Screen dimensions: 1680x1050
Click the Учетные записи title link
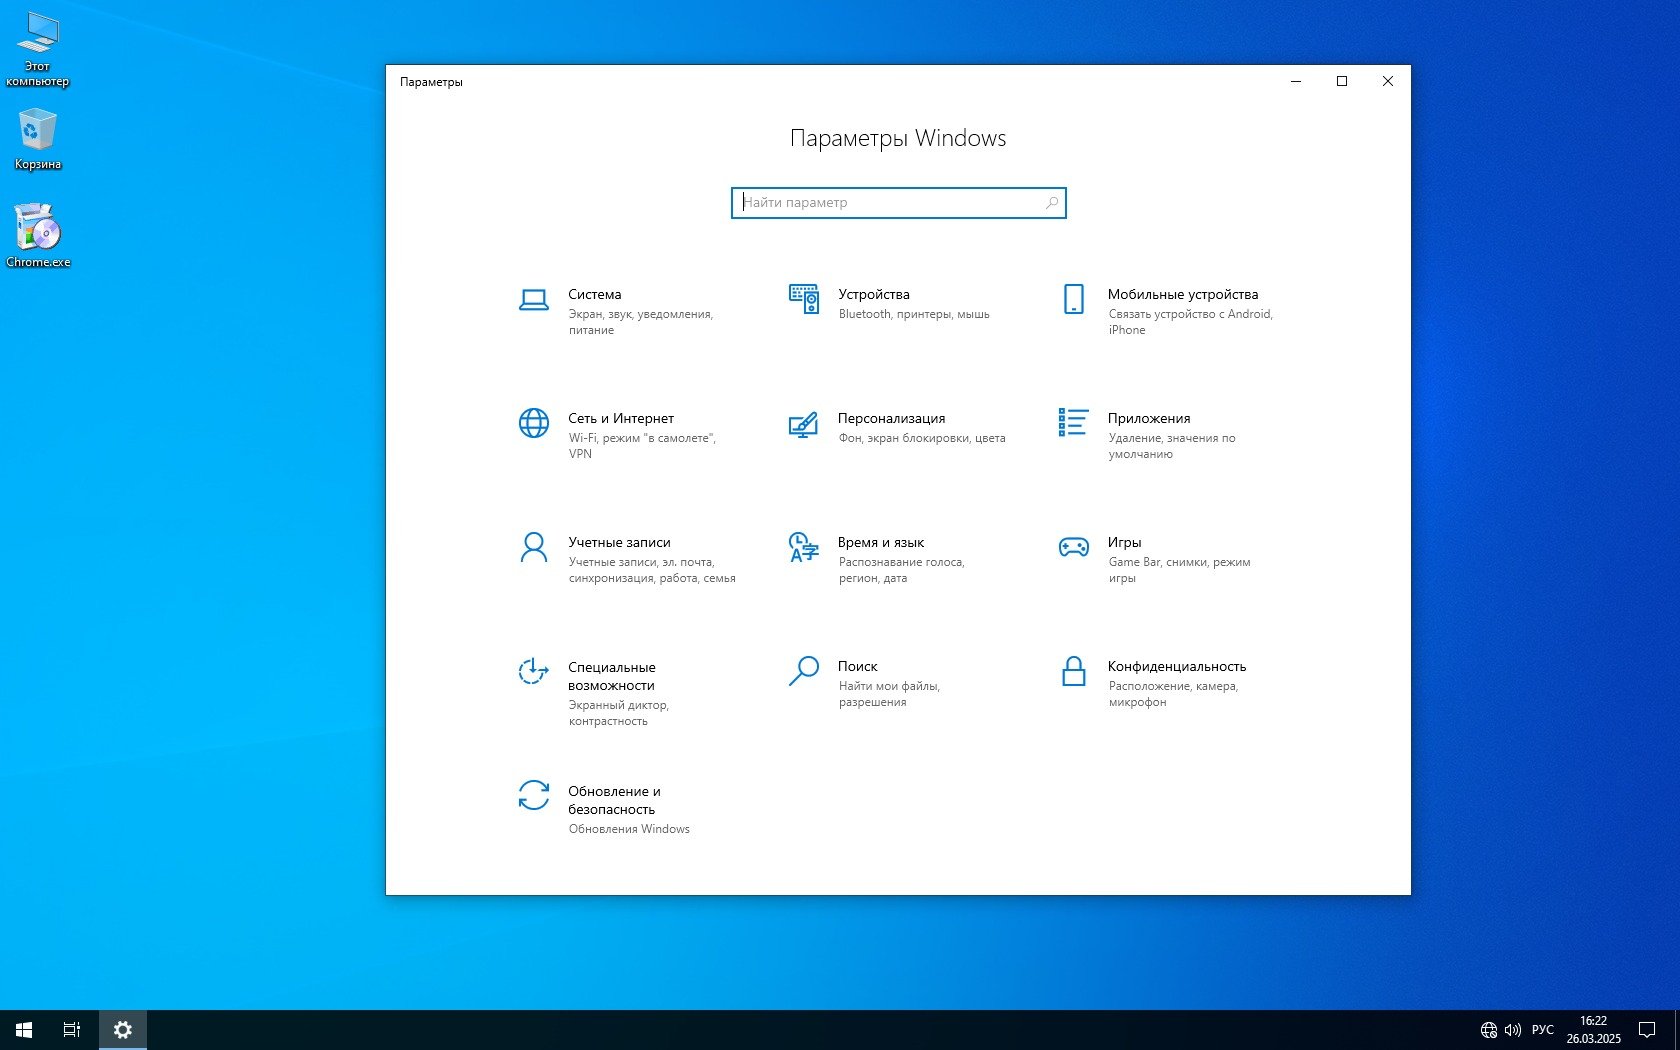[619, 542]
